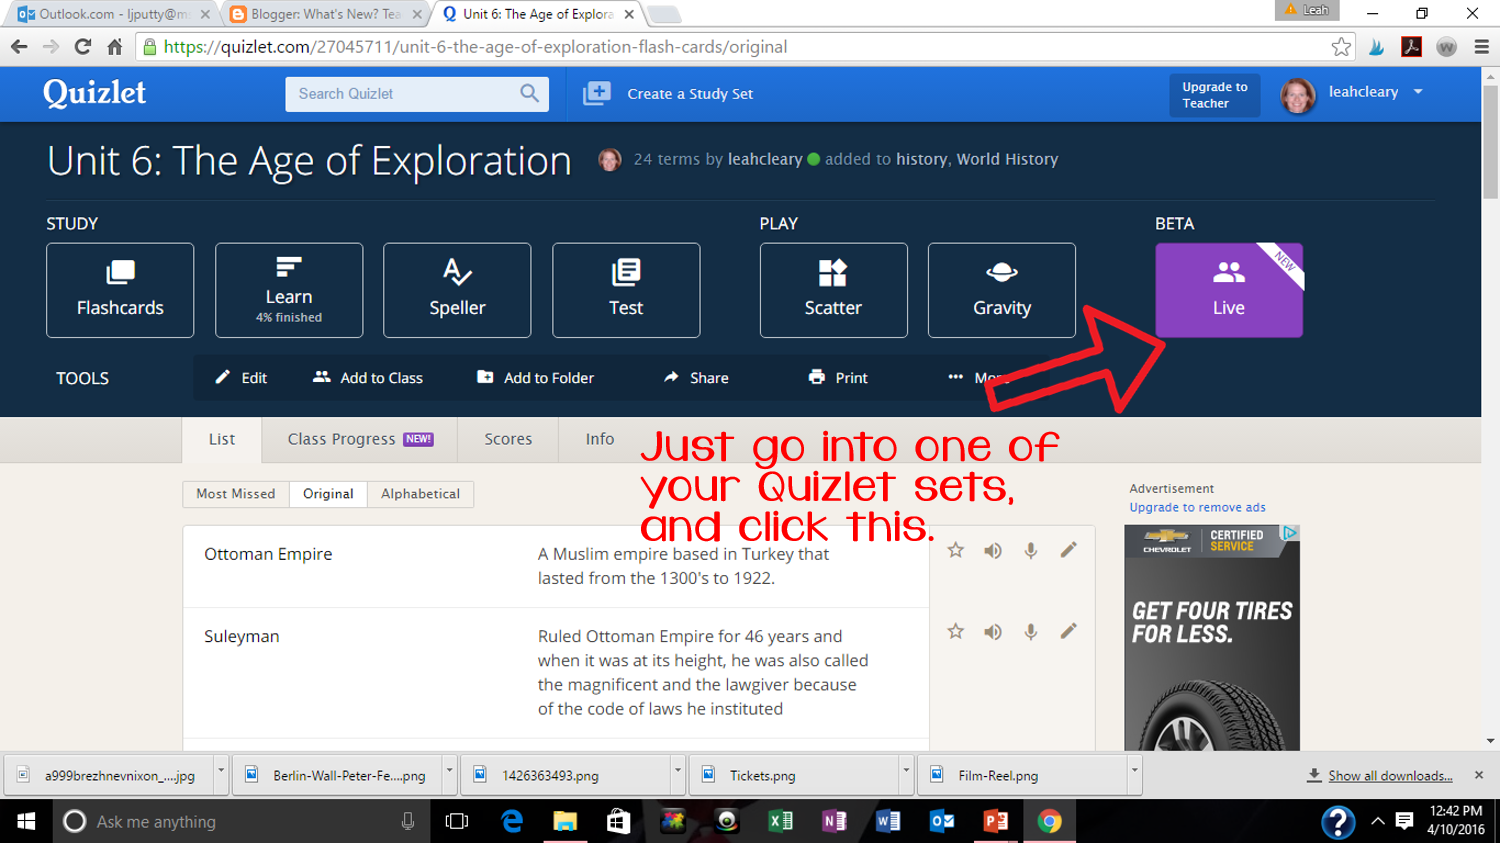Click Edit in tools bar

pyautogui.click(x=241, y=378)
